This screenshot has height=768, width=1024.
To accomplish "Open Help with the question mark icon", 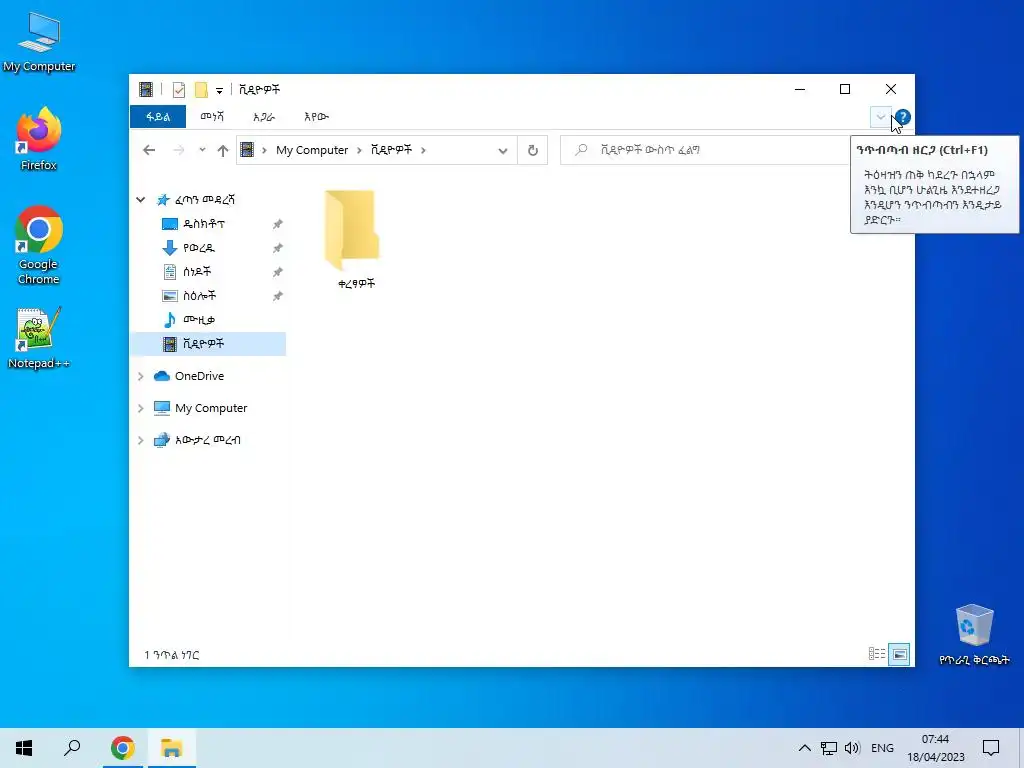I will point(903,118).
